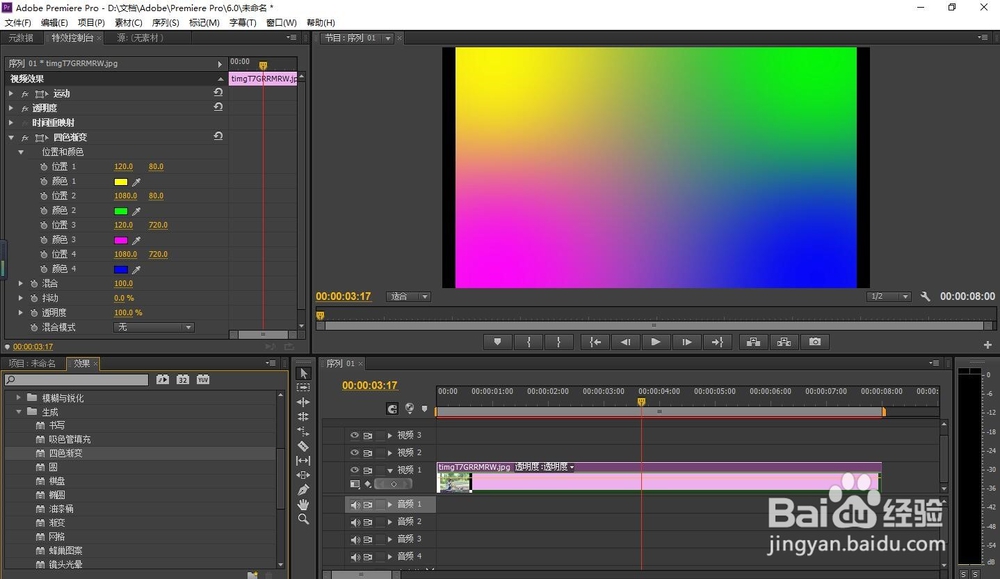Select the Rate Stretch tool
The width and height of the screenshot is (1000, 579).
tap(304, 432)
